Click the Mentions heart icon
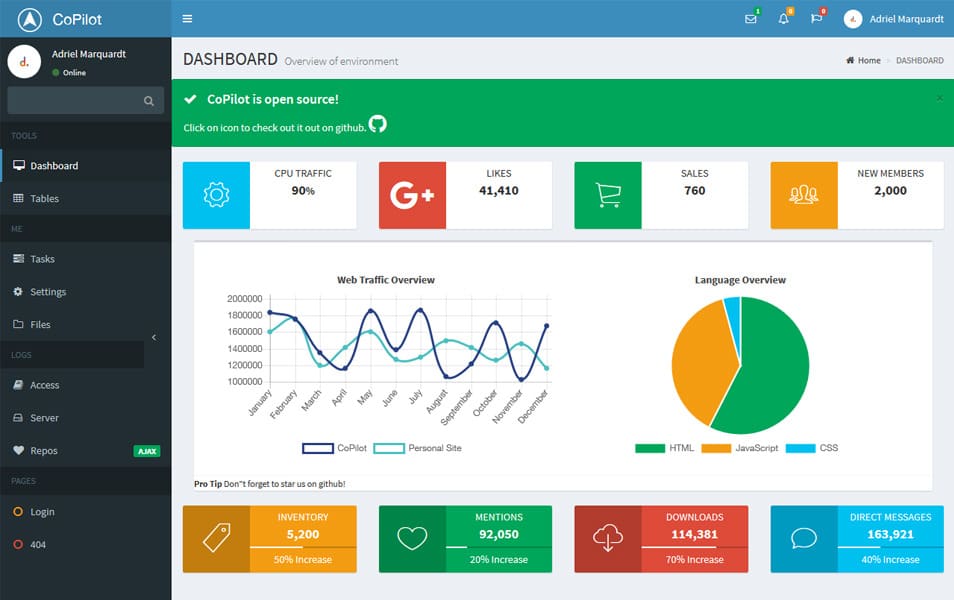The image size is (954, 600). click(412, 539)
